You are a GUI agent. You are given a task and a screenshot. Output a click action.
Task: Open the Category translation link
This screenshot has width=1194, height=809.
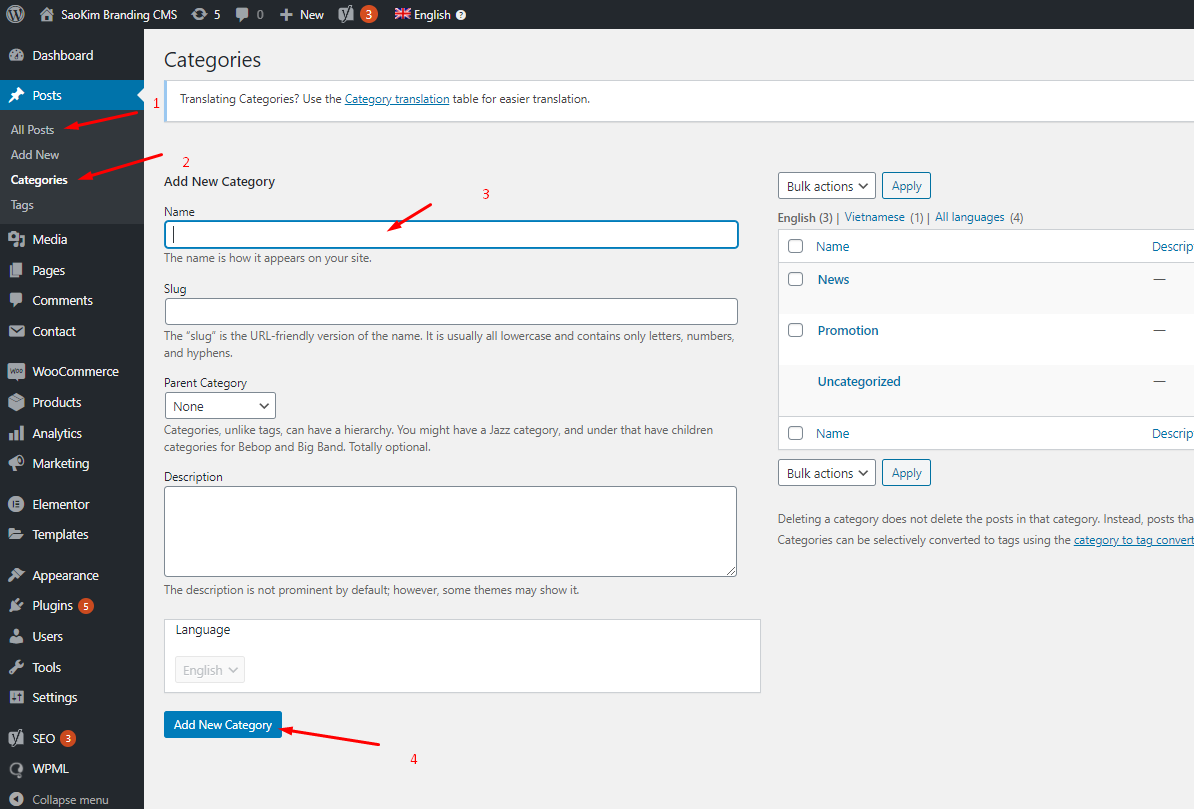pyautogui.click(x=396, y=99)
